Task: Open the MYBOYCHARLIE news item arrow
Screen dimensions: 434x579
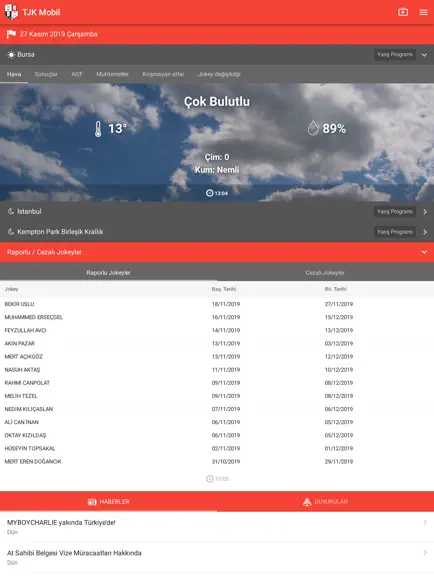Action: coord(425,522)
